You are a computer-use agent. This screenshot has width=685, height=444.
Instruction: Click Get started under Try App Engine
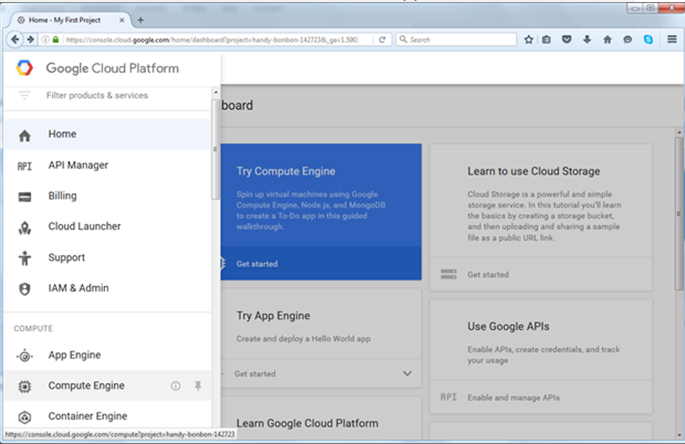255,374
